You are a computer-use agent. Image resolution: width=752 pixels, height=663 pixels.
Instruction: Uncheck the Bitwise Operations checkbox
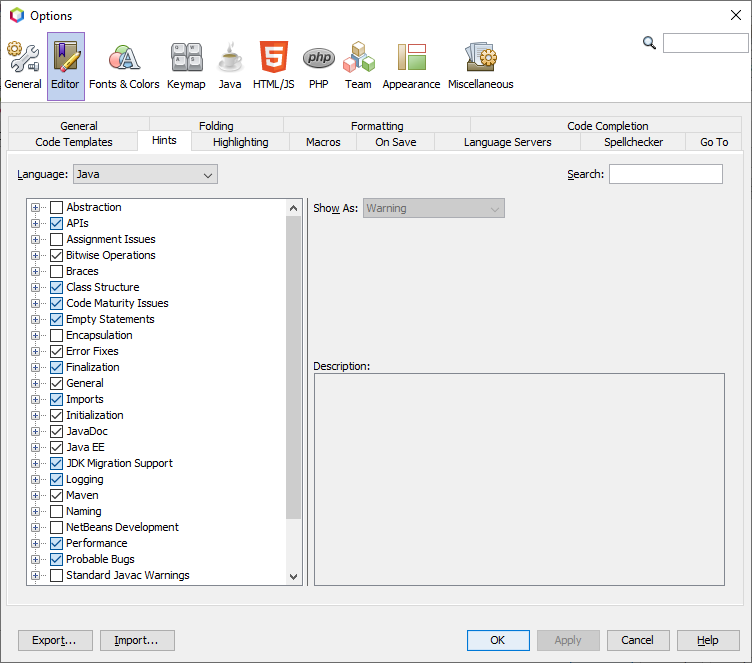[56, 256]
